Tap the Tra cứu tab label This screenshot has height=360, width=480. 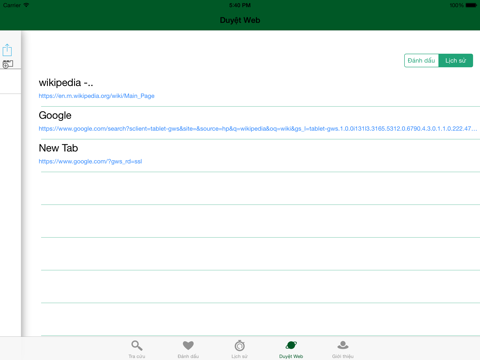point(137,356)
